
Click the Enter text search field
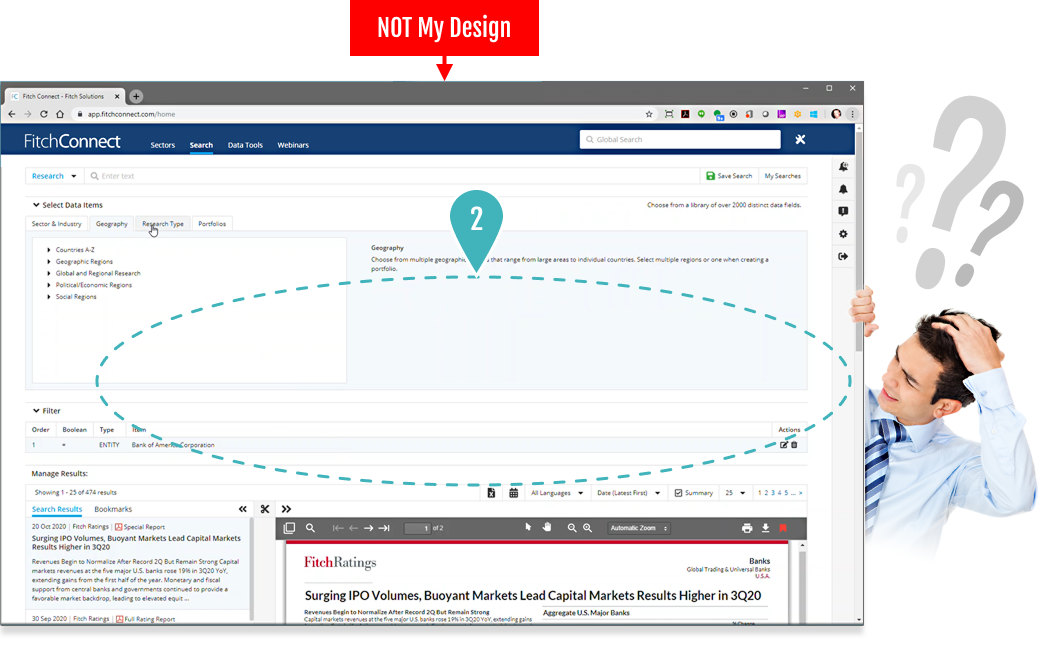(x=392, y=176)
